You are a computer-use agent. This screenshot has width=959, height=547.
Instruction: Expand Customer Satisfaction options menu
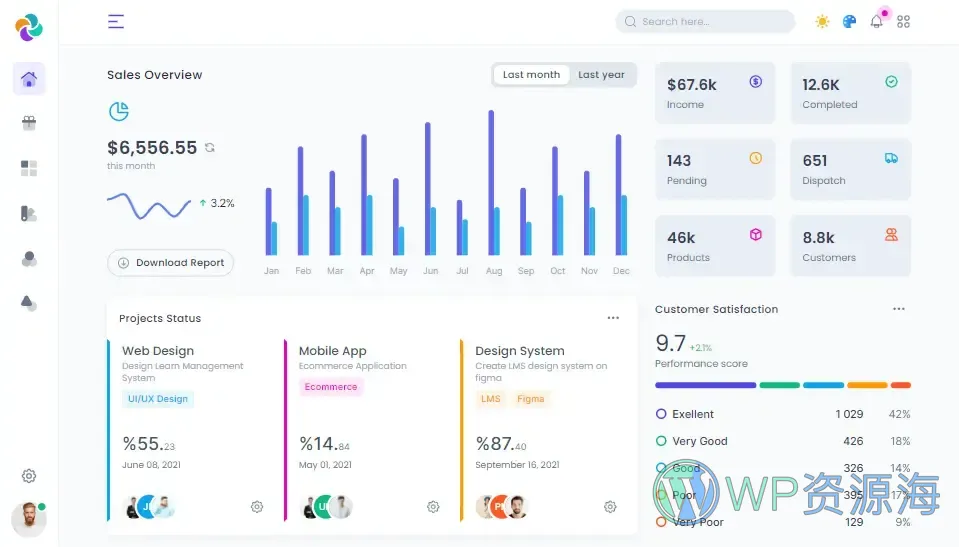click(x=899, y=309)
